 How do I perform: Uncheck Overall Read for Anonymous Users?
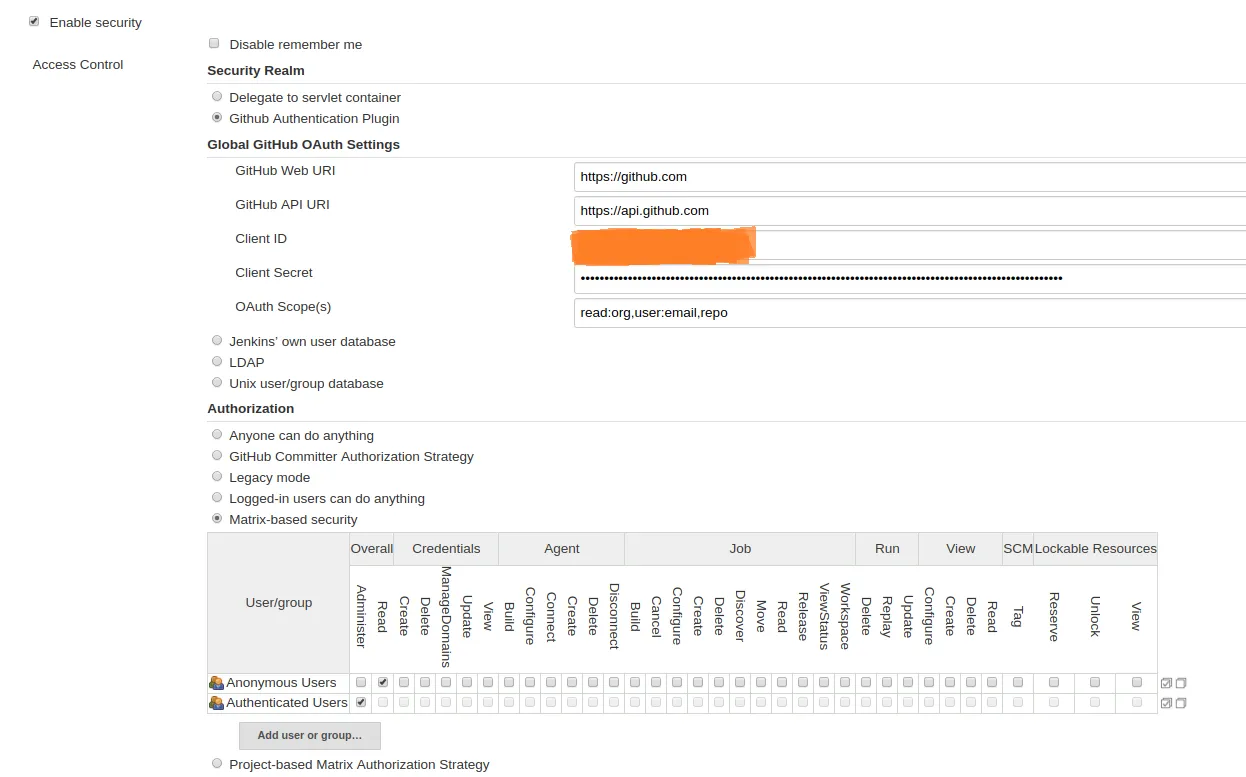pyautogui.click(x=382, y=682)
